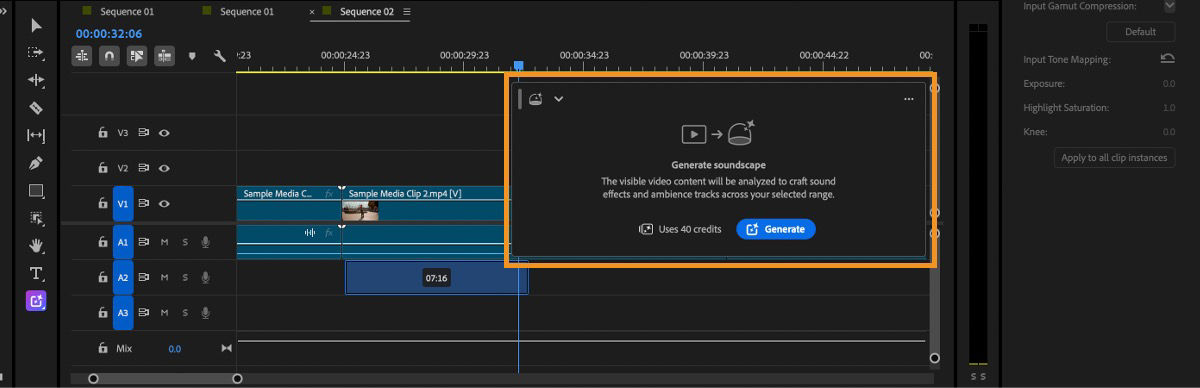Click the Exposure value 0.0
This screenshot has width=1200, height=388.
click(x=1168, y=84)
